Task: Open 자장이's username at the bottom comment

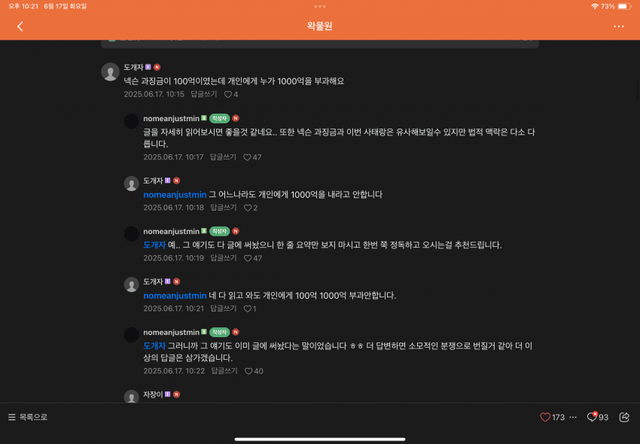Action: [153, 395]
